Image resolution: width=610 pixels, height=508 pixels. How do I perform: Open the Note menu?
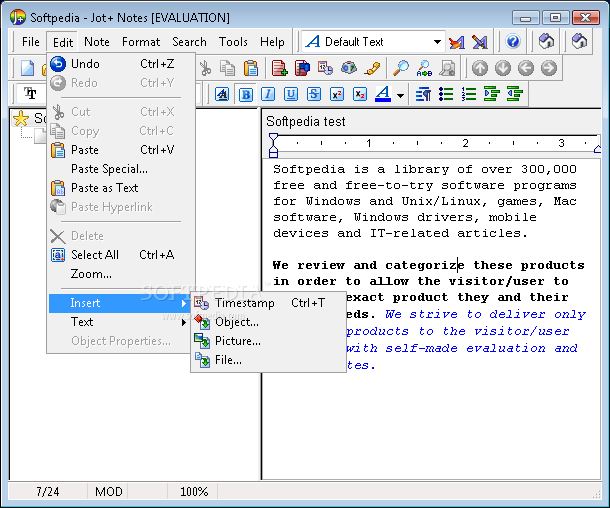[97, 42]
